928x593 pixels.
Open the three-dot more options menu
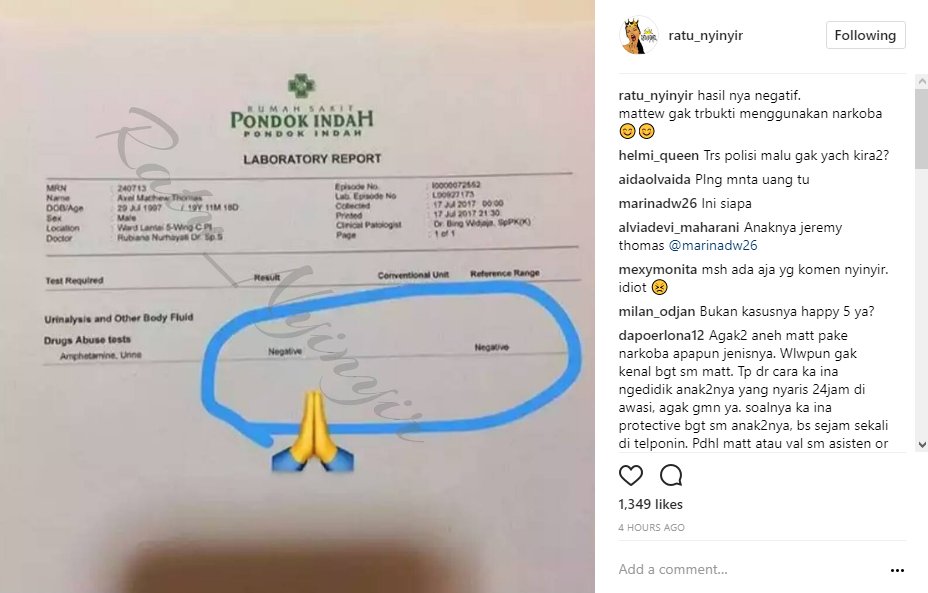(897, 571)
